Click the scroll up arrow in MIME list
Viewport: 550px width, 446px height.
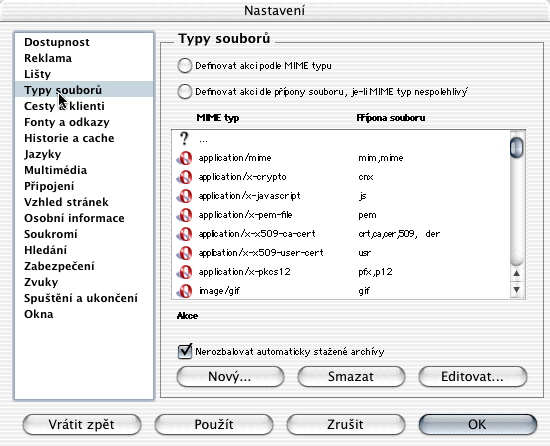coord(517,273)
